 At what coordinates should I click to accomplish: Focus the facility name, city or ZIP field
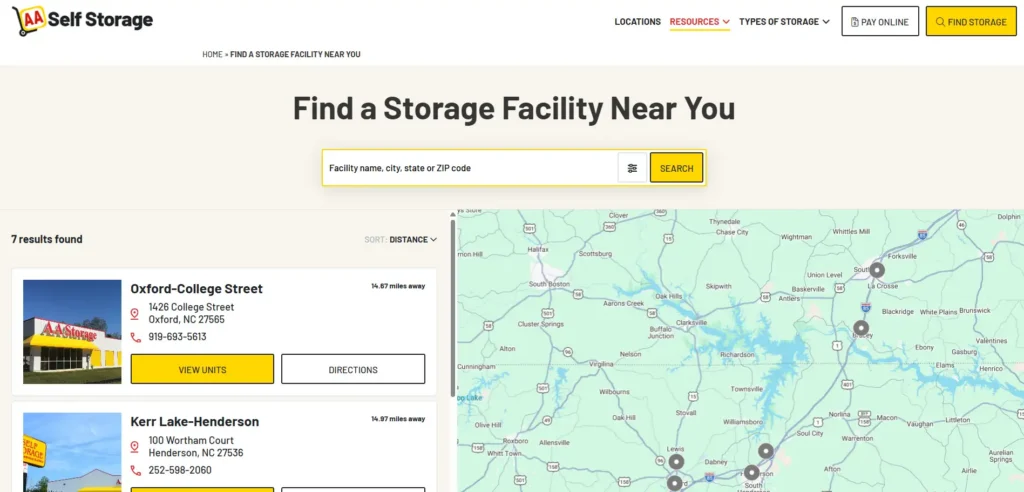point(470,168)
